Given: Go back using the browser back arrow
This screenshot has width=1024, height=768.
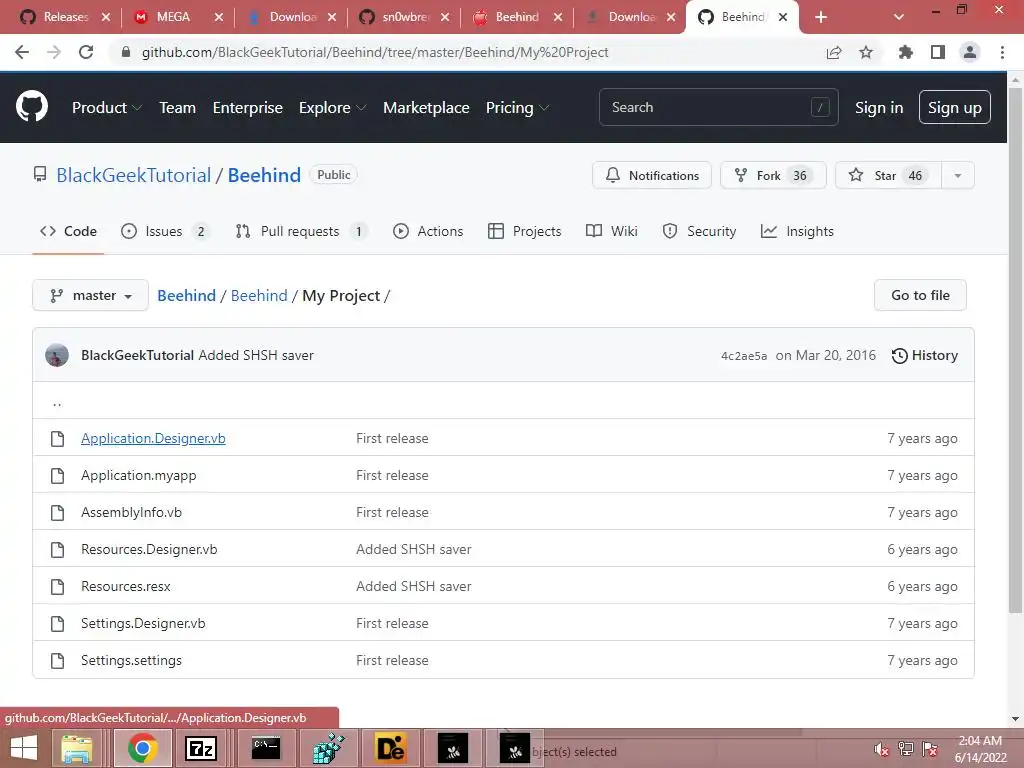Looking at the screenshot, I should [x=22, y=52].
